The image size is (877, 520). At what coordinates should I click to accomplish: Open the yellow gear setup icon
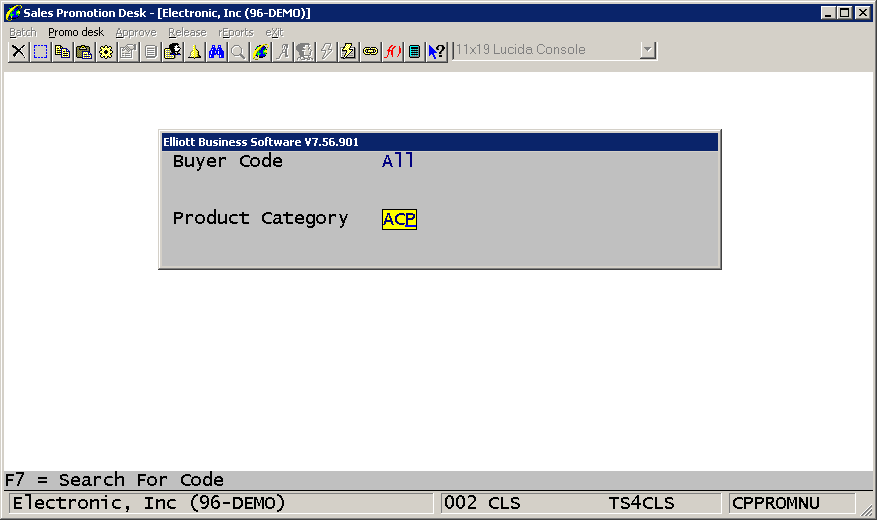tap(106, 51)
